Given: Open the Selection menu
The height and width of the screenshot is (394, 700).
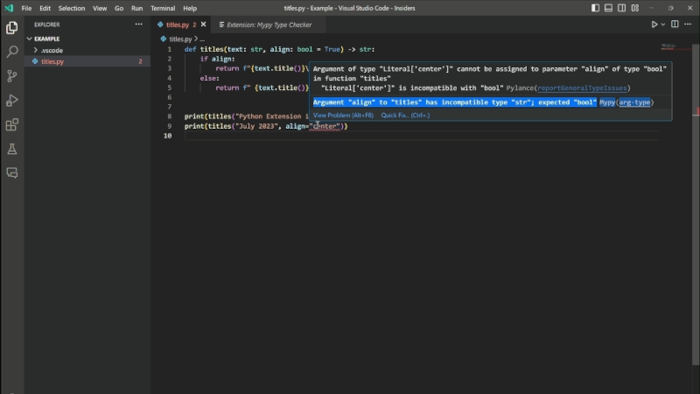Looking at the screenshot, I should (71, 8).
